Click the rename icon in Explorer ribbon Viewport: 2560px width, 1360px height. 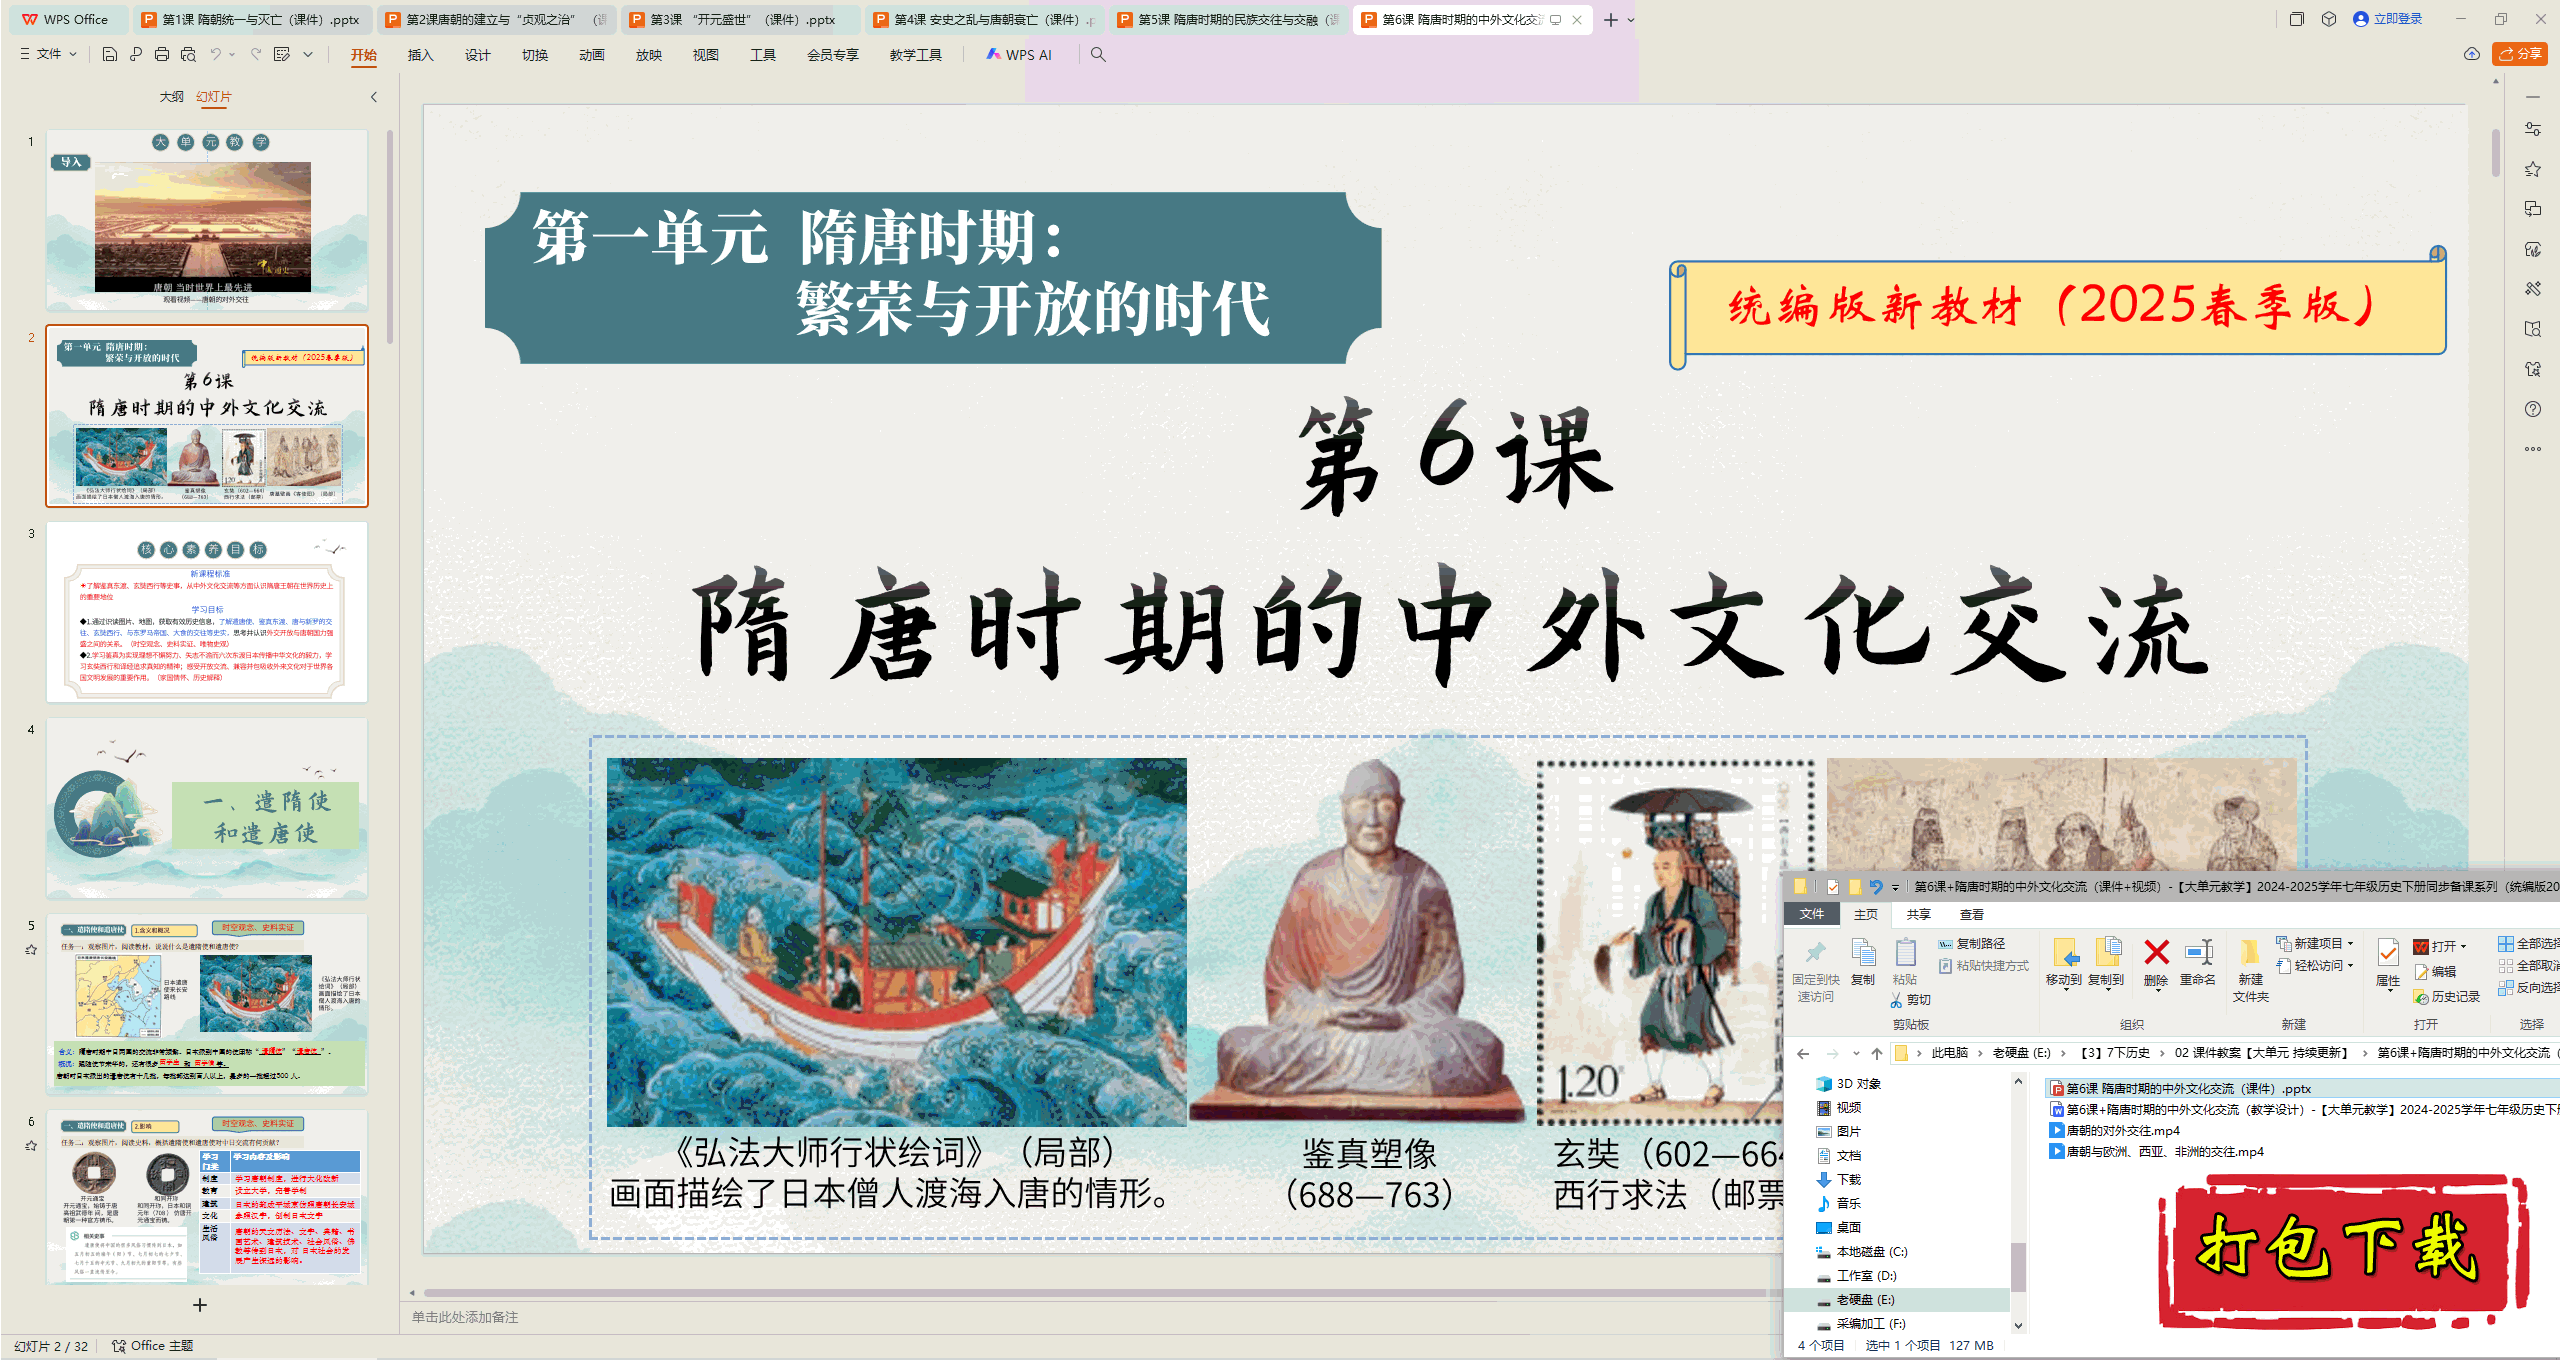[x=2198, y=952]
